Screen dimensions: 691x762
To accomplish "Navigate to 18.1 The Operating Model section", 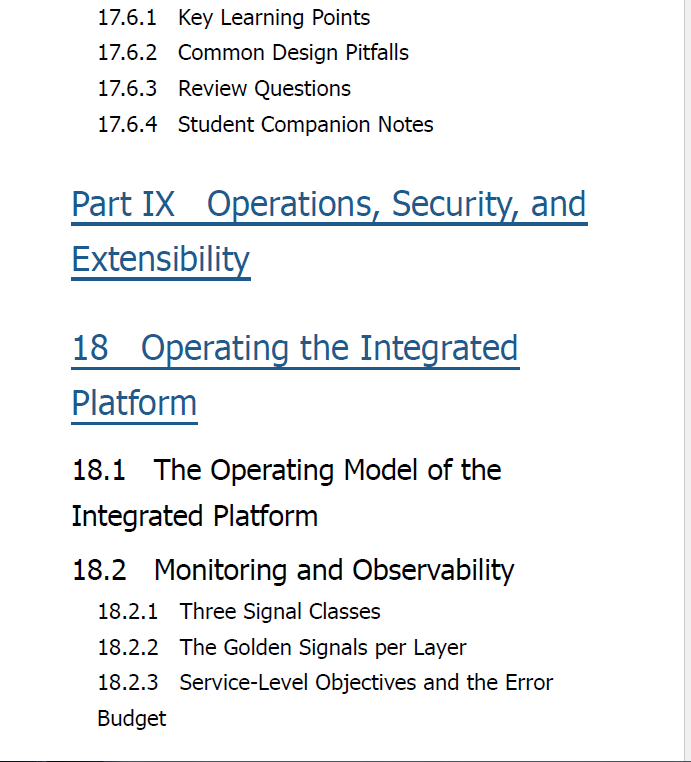I will [x=286, y=493].
